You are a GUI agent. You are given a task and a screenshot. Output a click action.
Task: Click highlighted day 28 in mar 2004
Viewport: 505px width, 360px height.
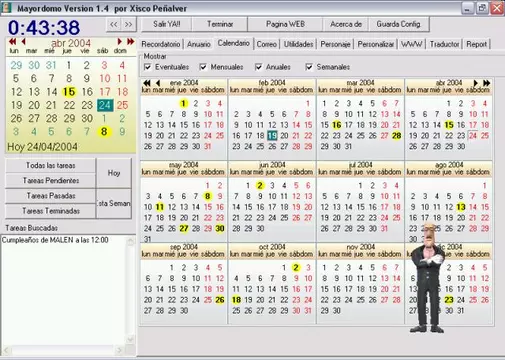click(396, 136)
